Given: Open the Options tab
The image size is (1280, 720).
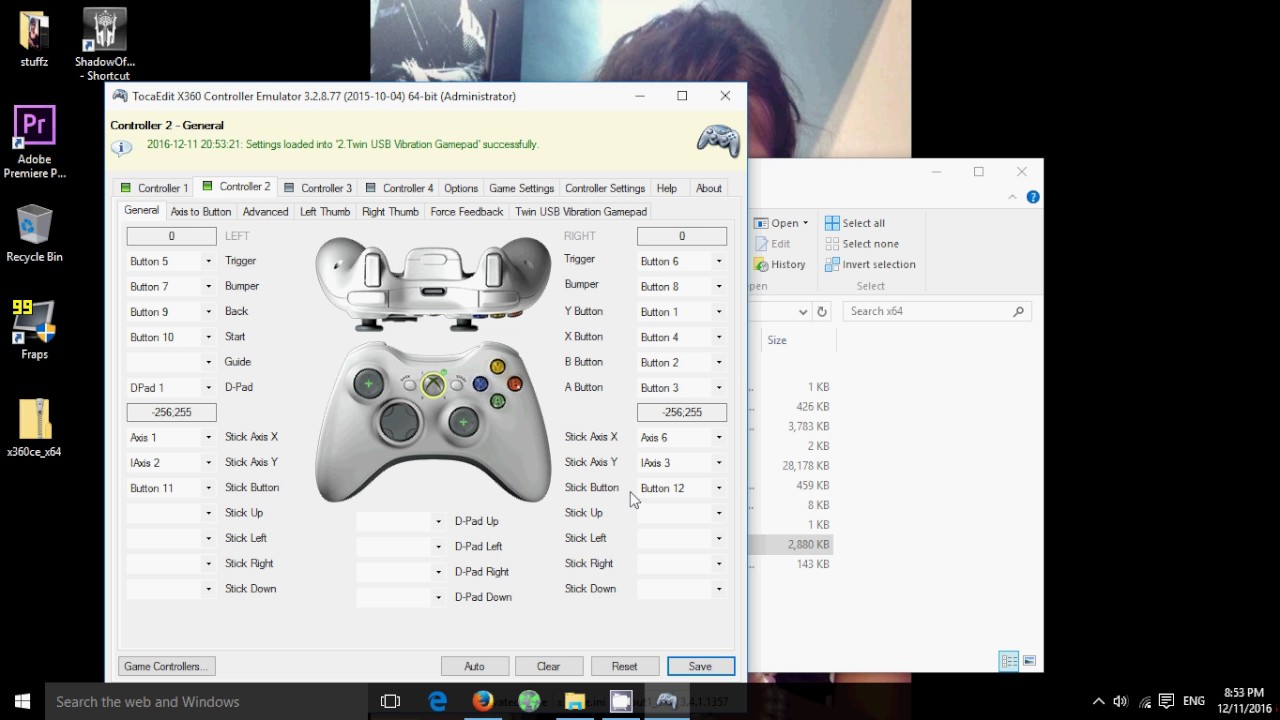Looking at the screenshot, I should [461, 188].
